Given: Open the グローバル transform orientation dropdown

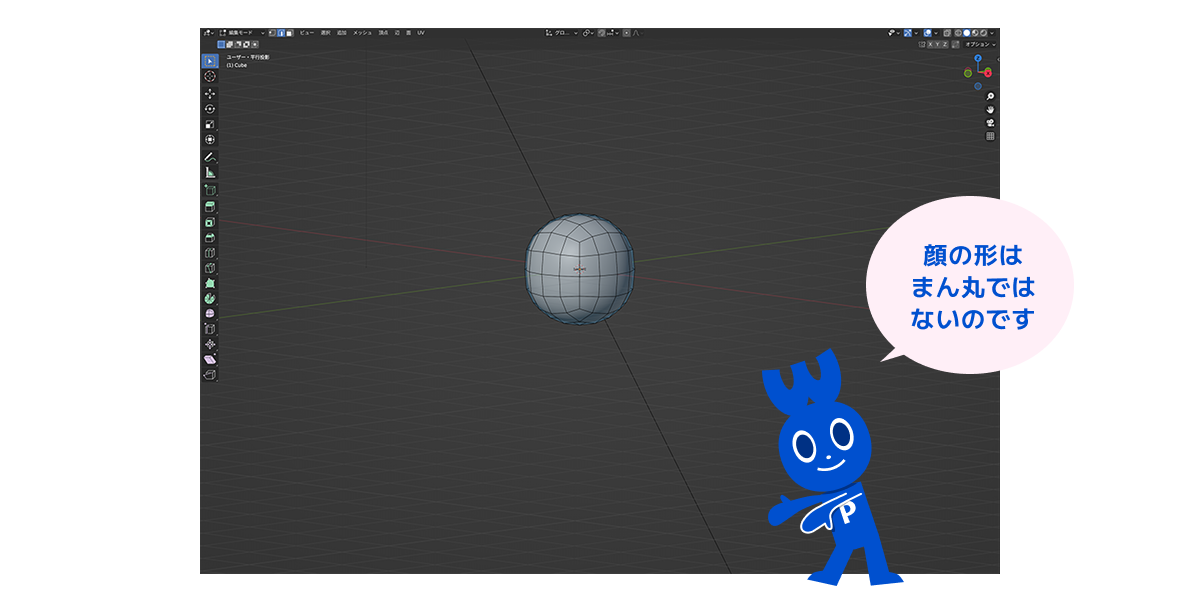Looking at the screenshot, I should pyautogui.click(x=561, y=33).
